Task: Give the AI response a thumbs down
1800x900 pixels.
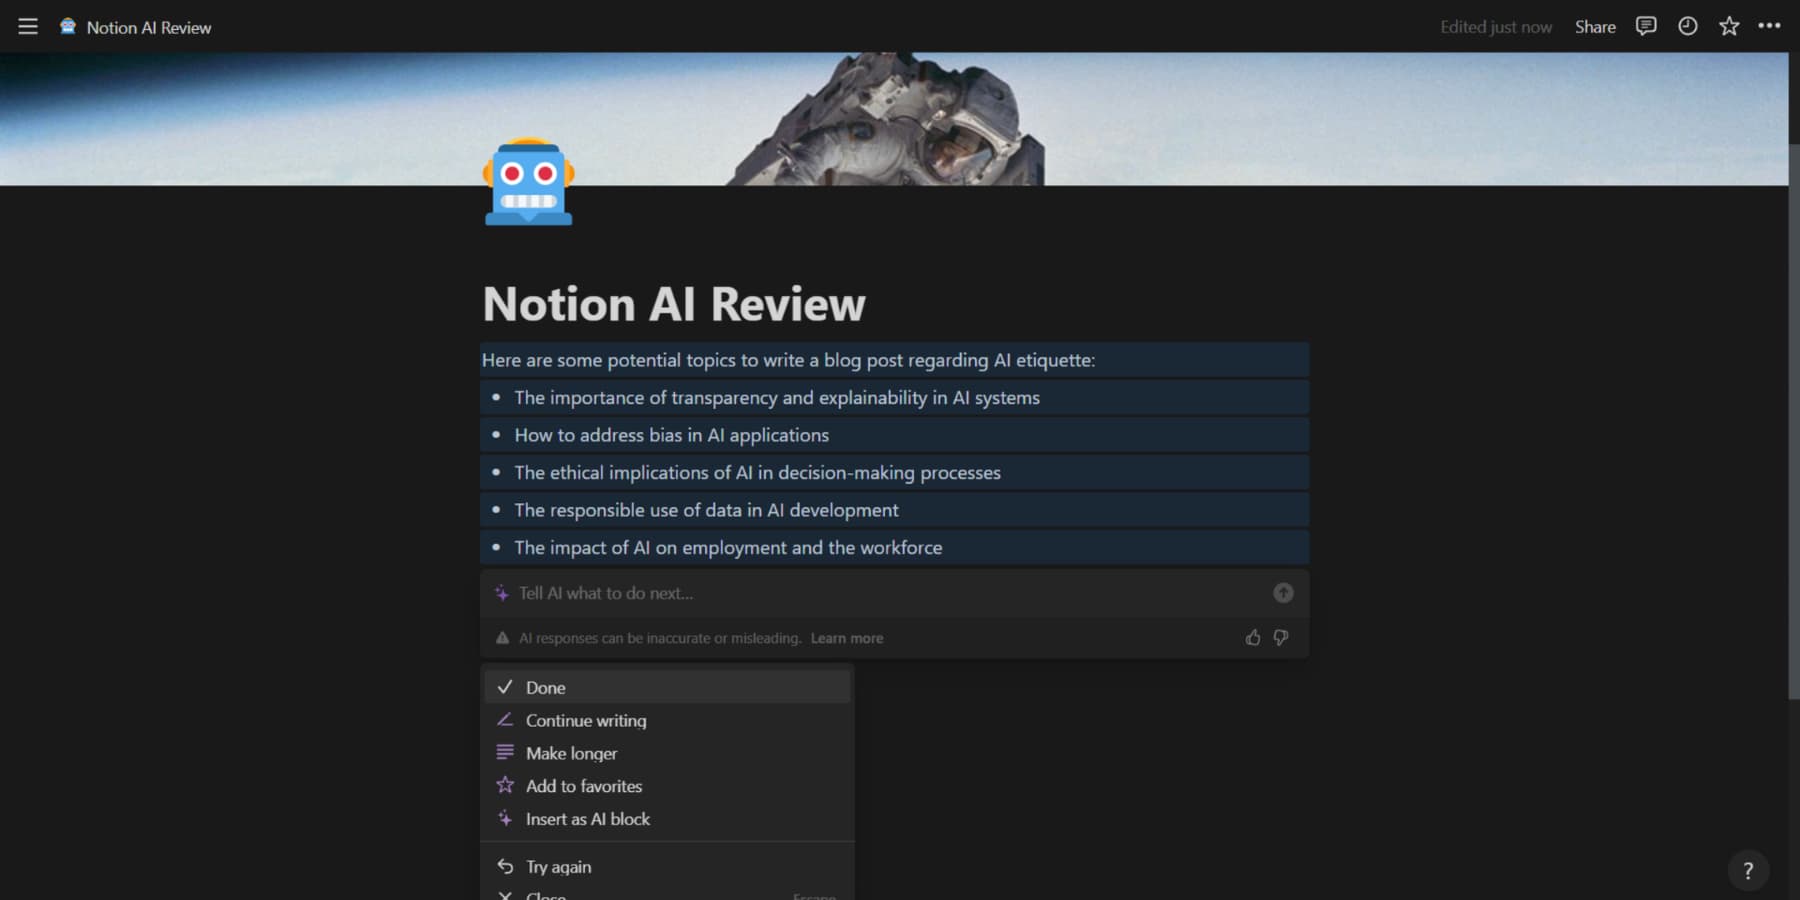Action: click(x=1281, y=637)
